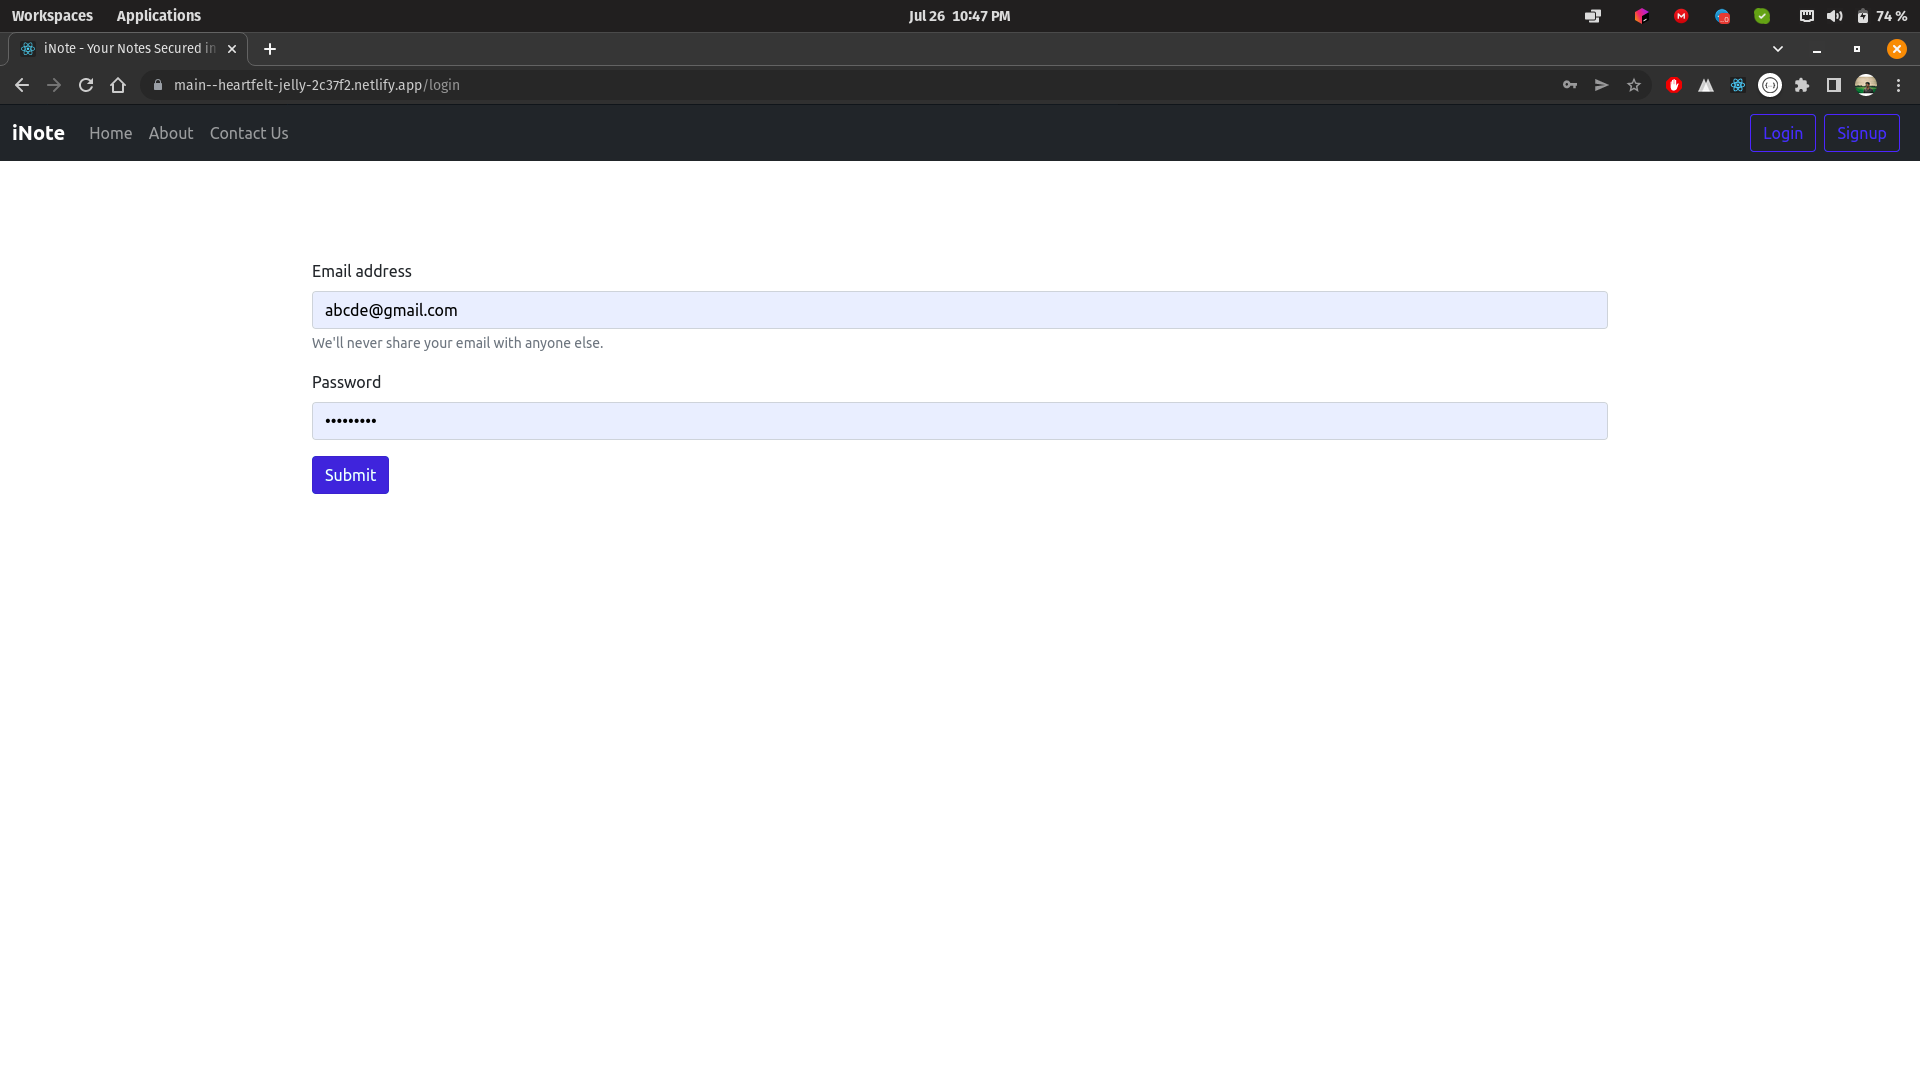
Task: Click the Signup navbar button
Action: click(x=1861, y=133)
